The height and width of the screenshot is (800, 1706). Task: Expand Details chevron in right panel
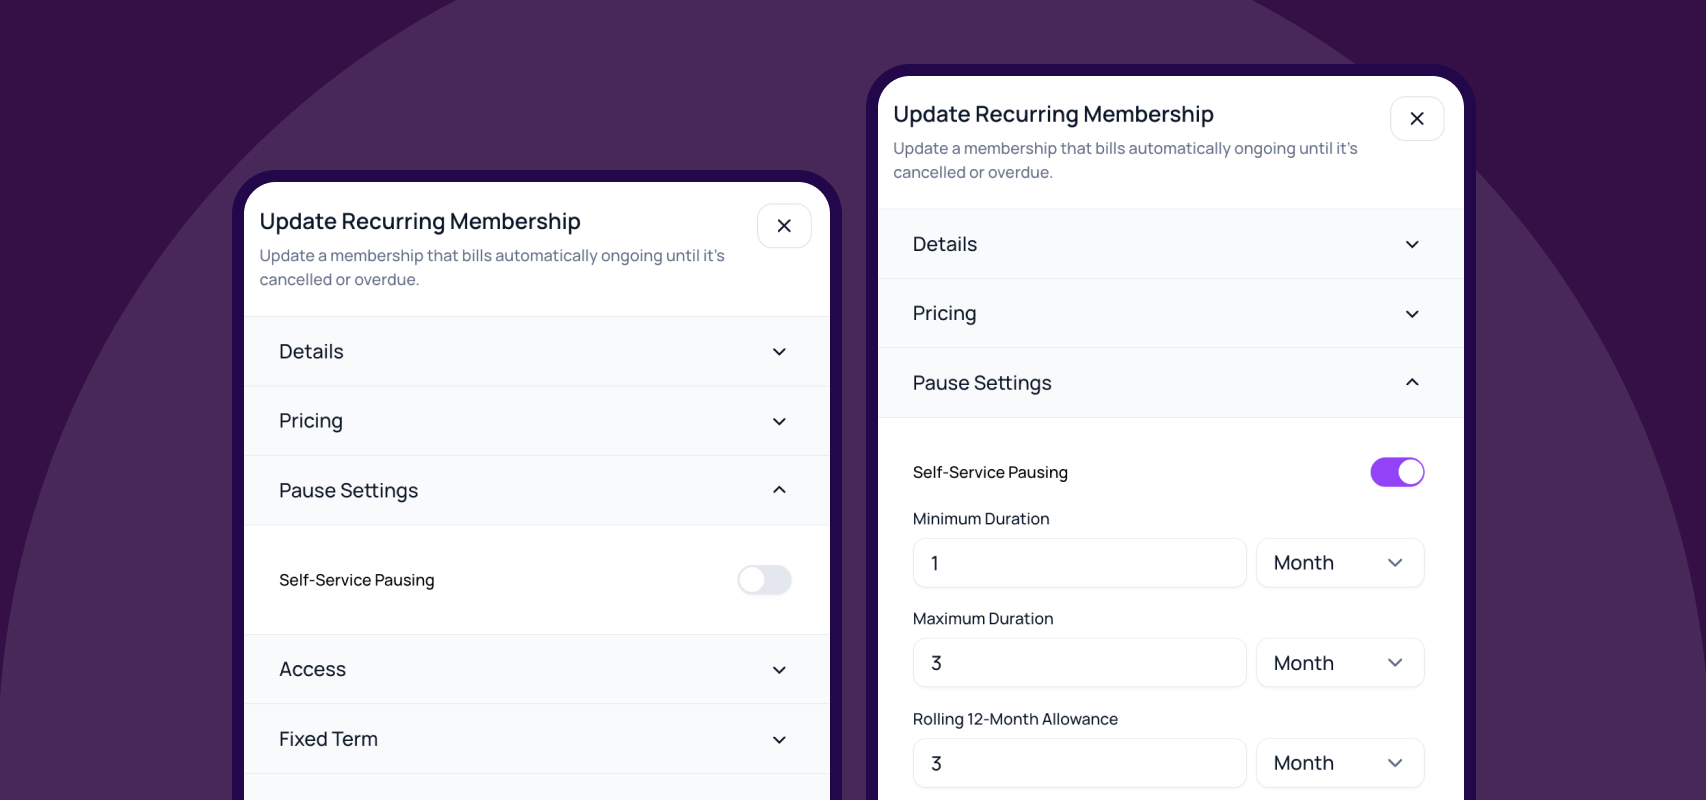(x=1412, y=245)
